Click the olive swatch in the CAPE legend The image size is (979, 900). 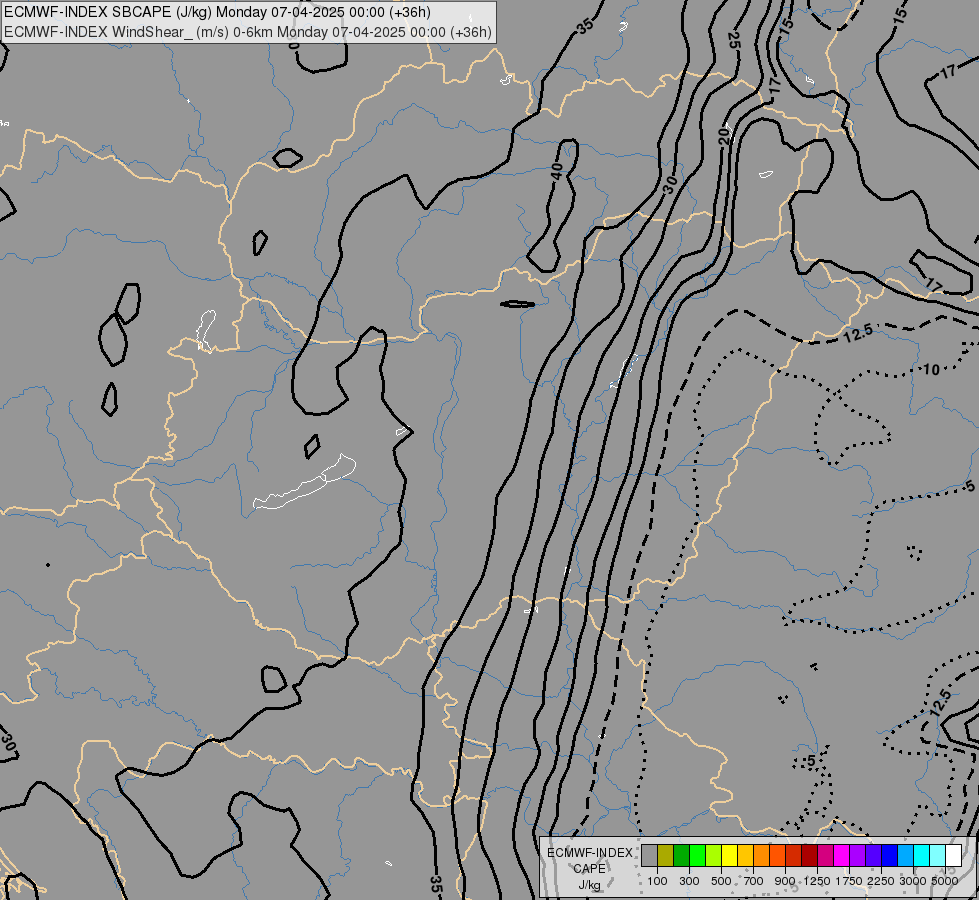(x=666, y=856)
